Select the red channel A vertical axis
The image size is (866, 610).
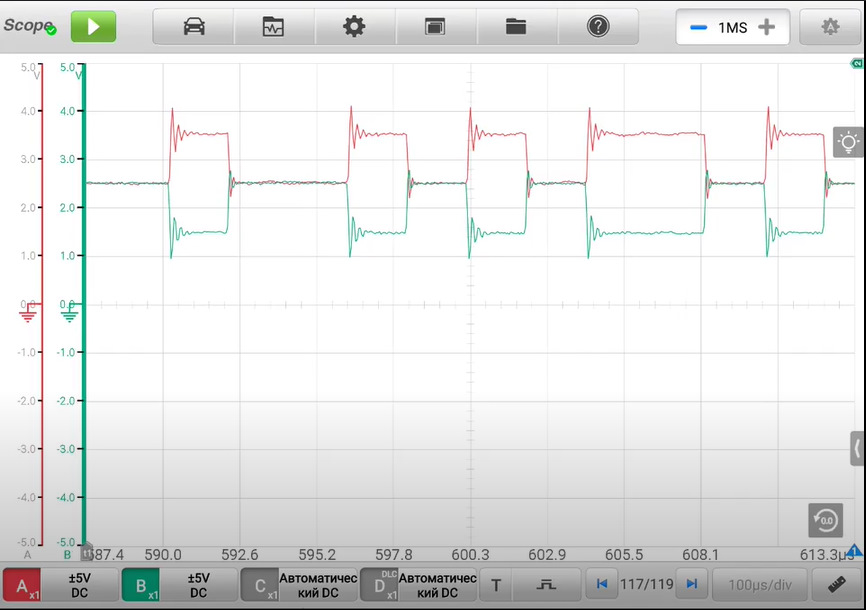[x=42, y=305]
